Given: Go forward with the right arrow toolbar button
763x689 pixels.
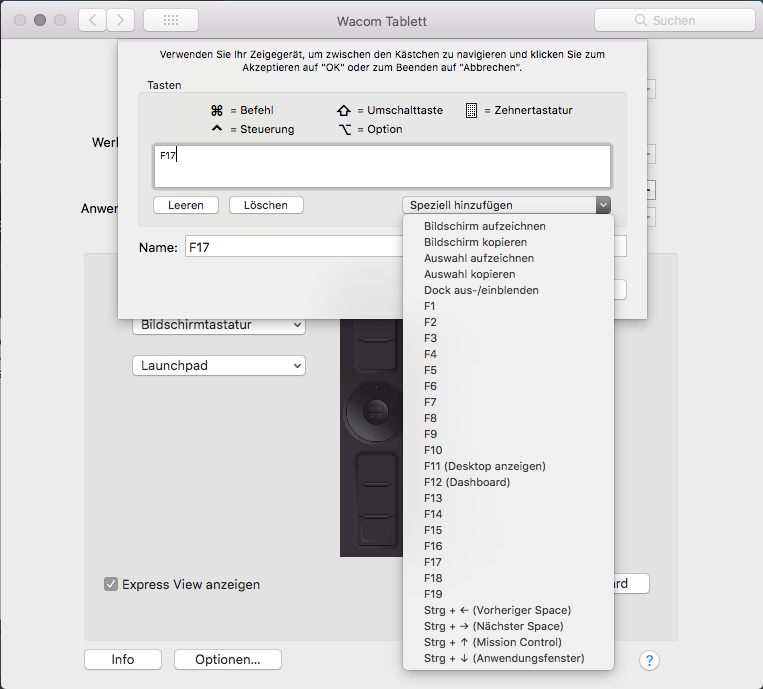Looking at the screenshot, I should [x=120, y=20].
